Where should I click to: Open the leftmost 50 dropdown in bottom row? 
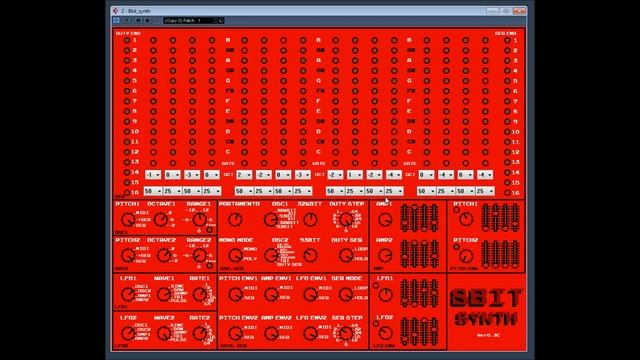(153, 191)
